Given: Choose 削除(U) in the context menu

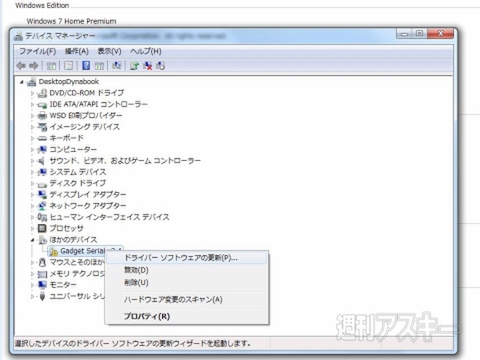Looking at the screenshot, I should point(187,283).
